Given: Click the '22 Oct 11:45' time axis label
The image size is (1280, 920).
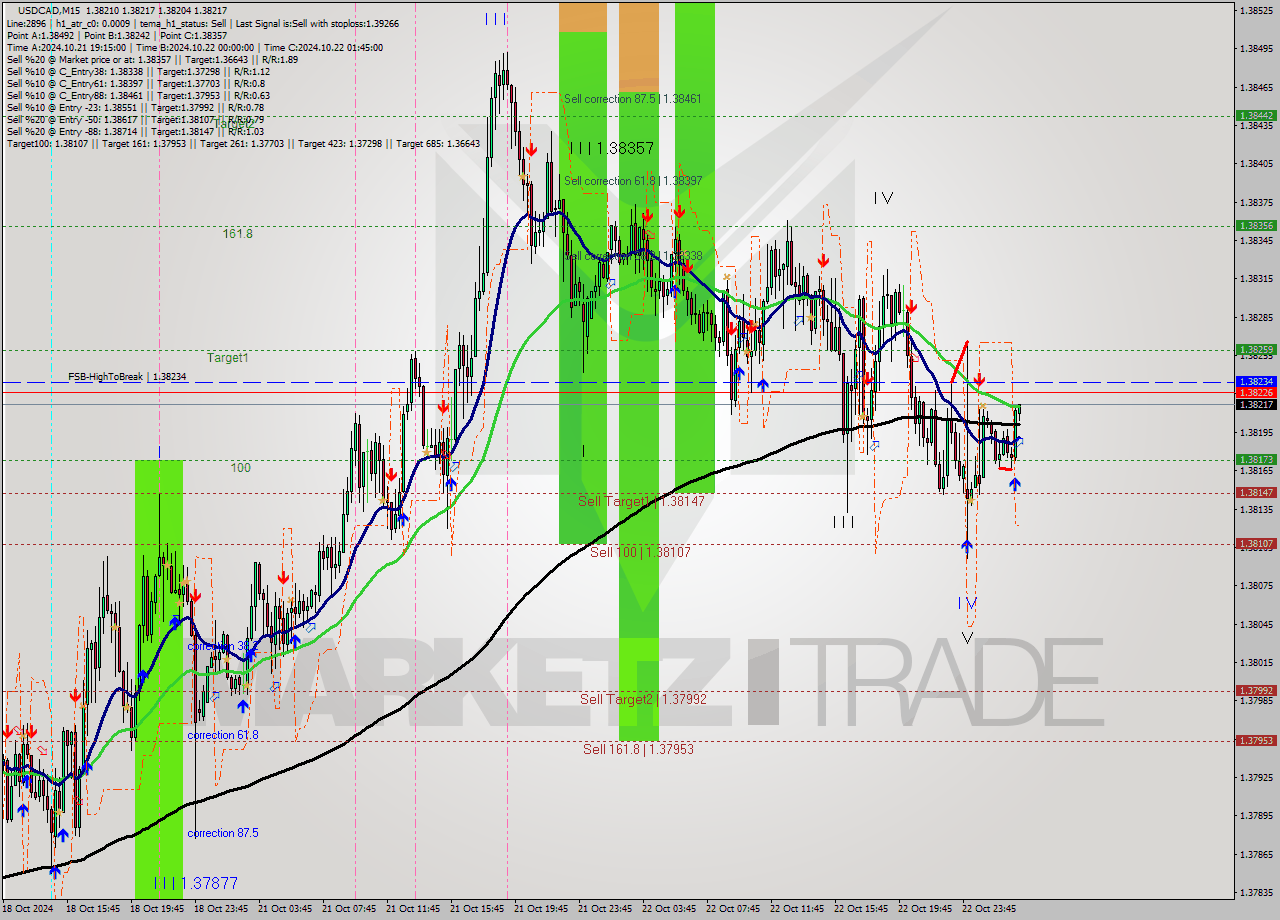Looking at the screenshot, I should click(x=796, y=909).
